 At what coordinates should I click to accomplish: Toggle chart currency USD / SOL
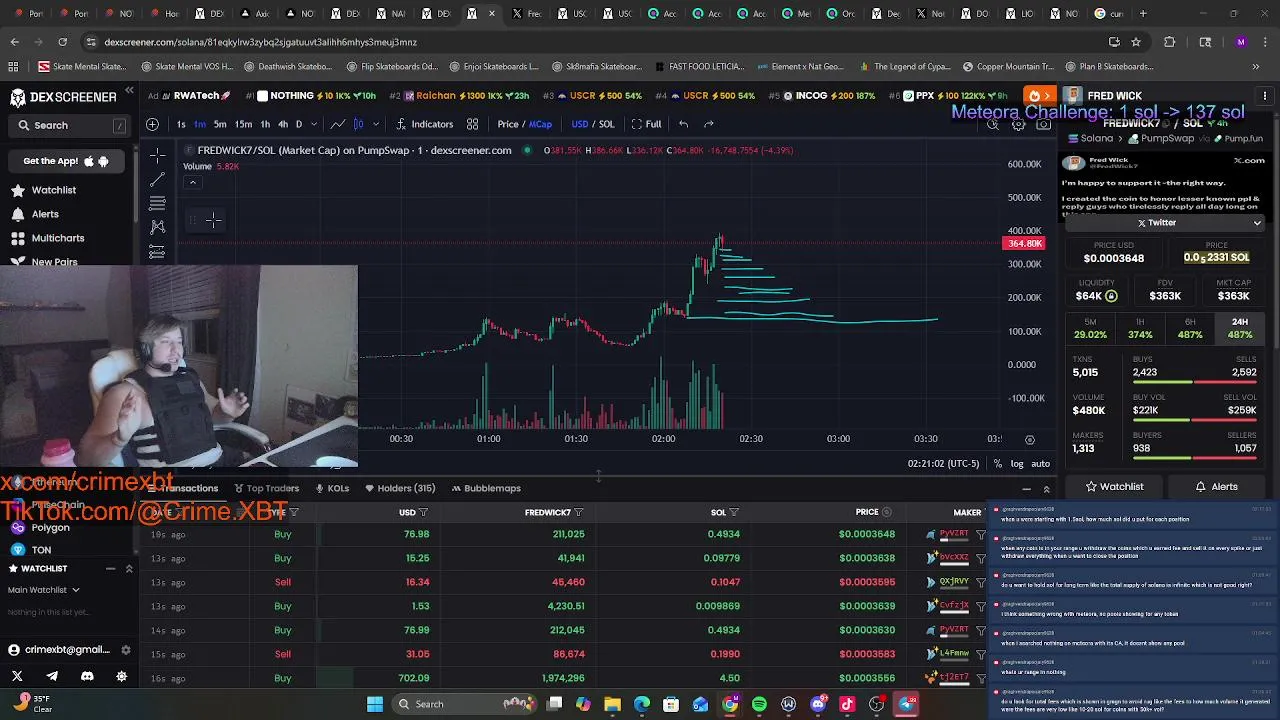click(593, 124)
